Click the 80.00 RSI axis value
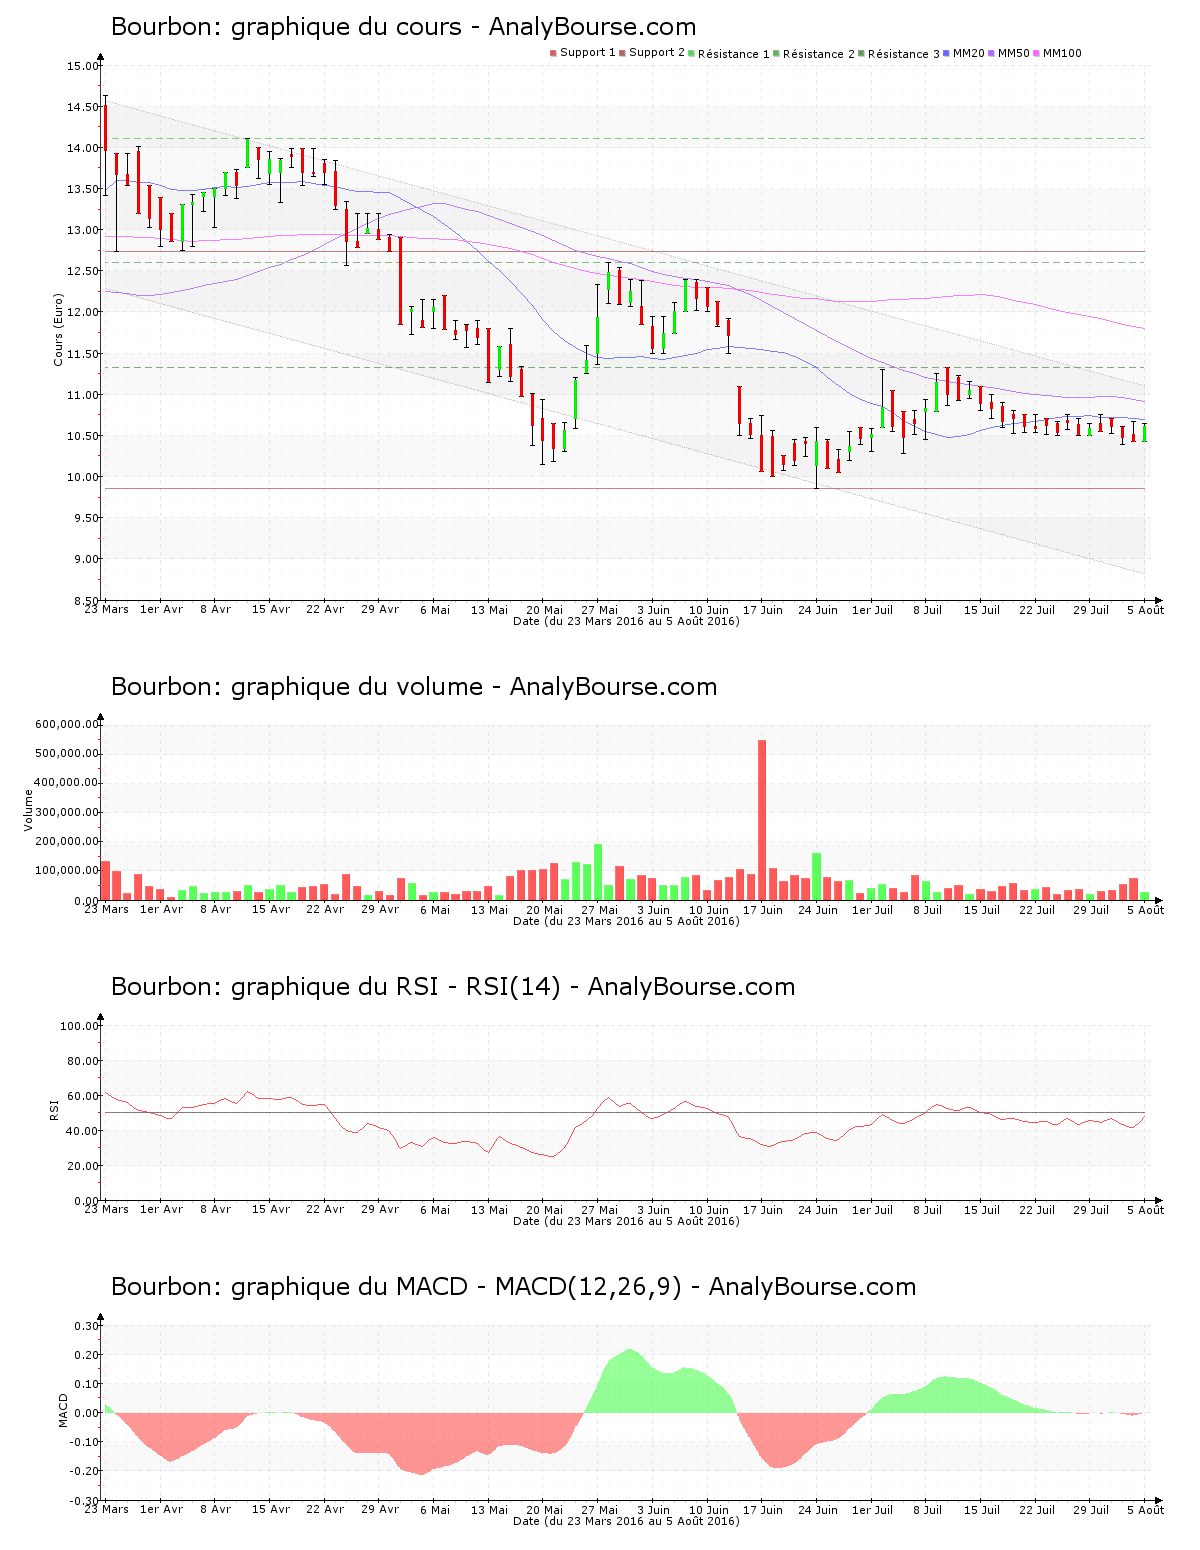Viewport: 1200px width, 1550px height. [x=83, y=1061]
